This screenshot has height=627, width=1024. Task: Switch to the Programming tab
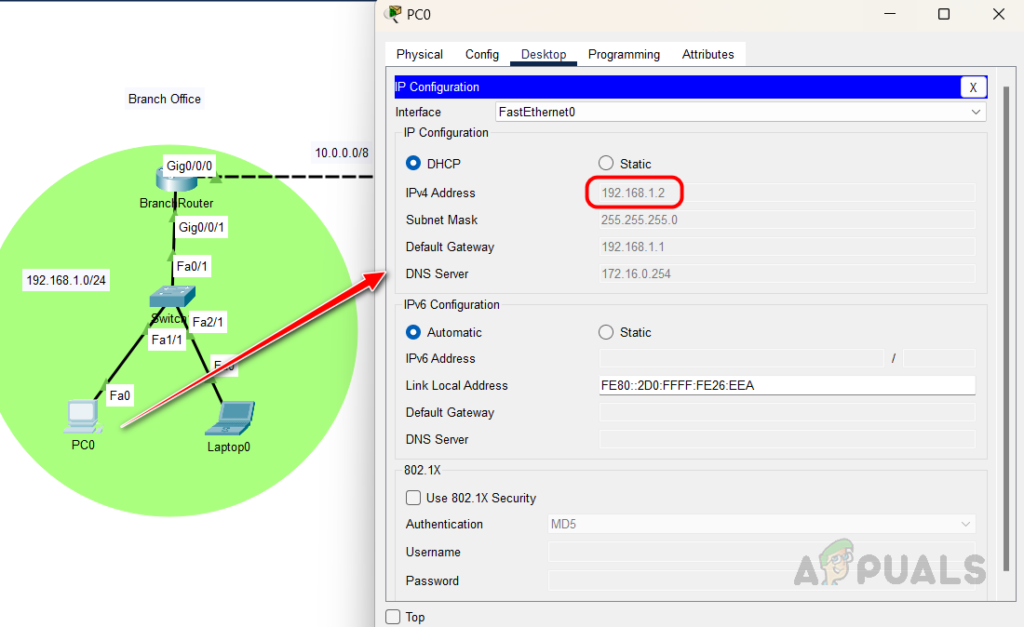(623, 54)
